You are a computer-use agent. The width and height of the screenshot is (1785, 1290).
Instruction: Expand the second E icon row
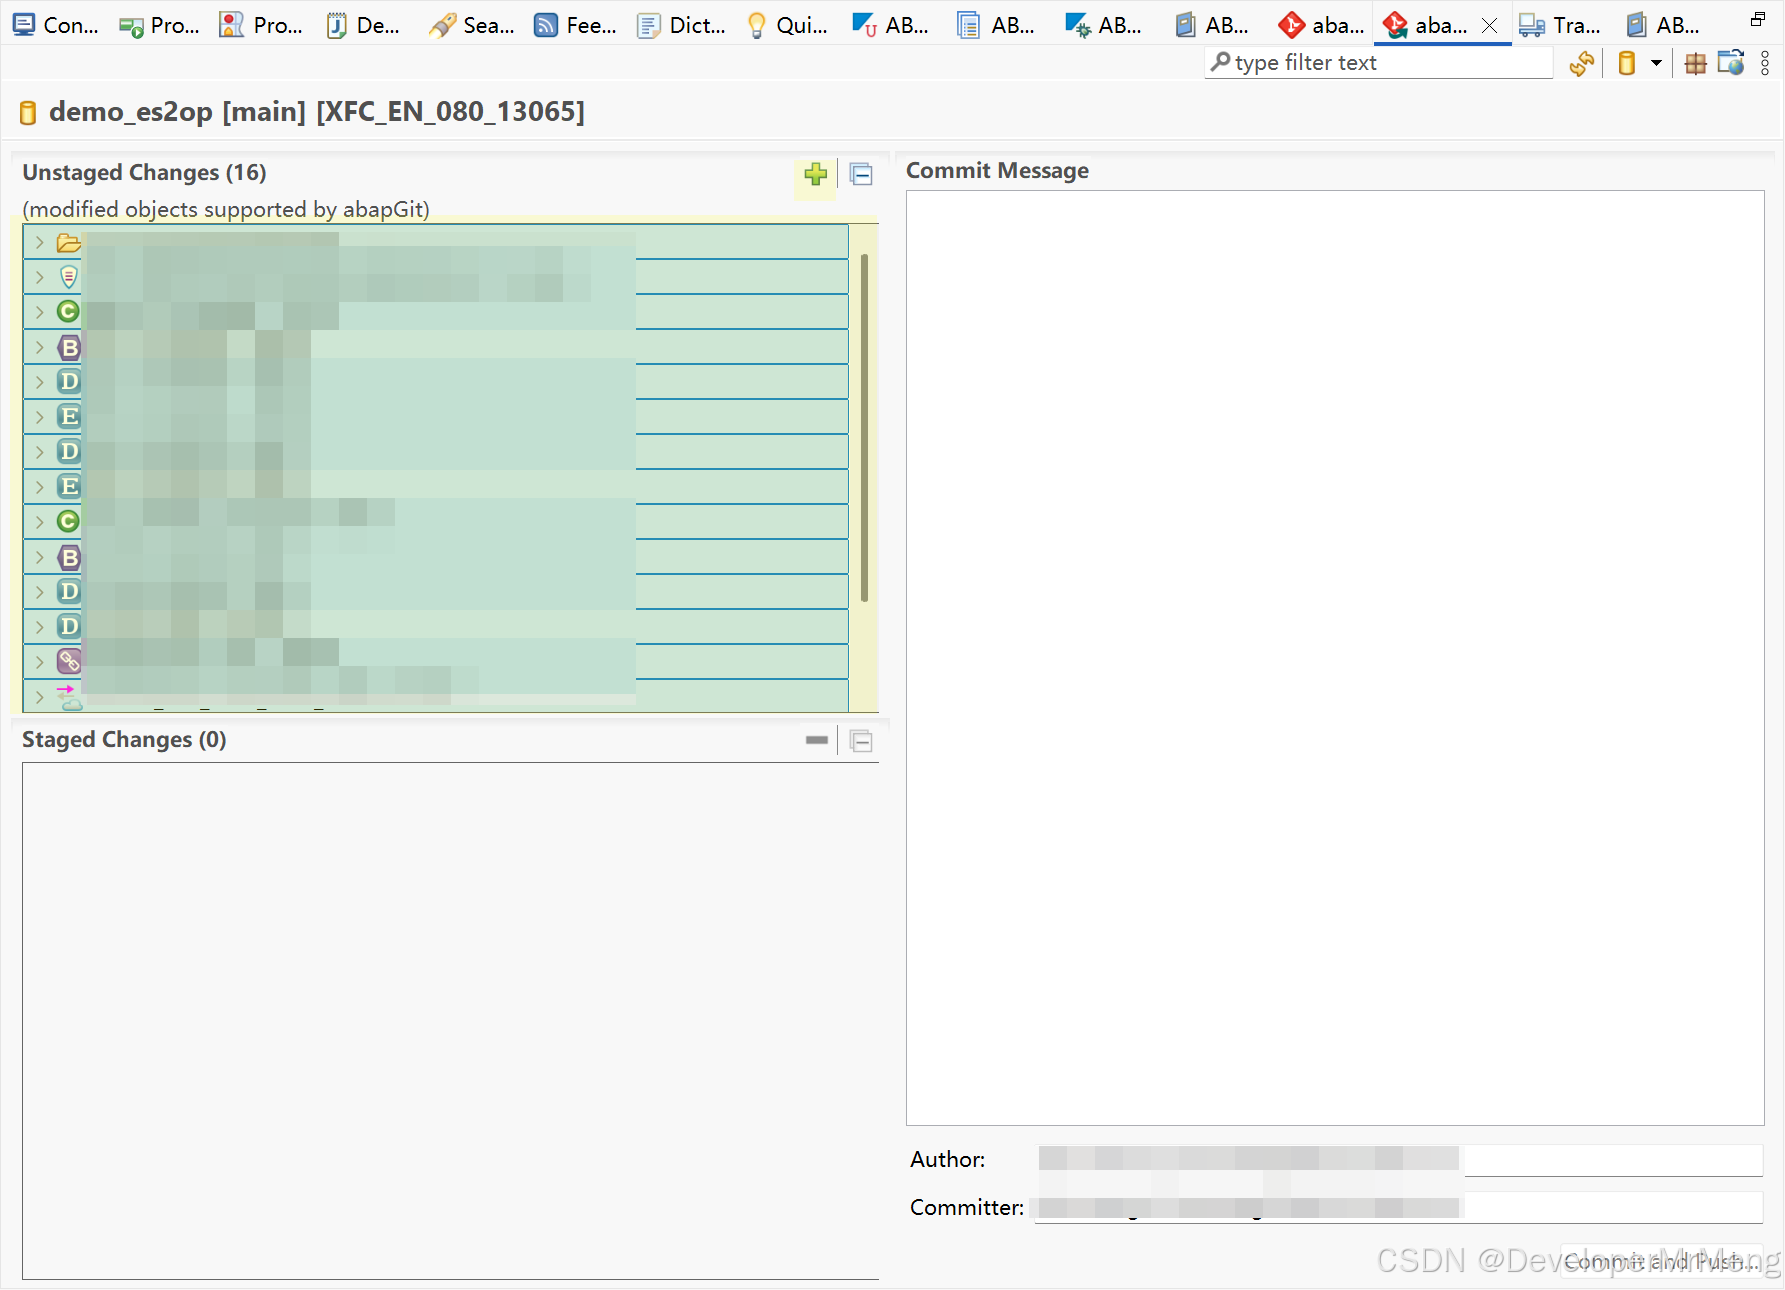(x=39, y=486)
